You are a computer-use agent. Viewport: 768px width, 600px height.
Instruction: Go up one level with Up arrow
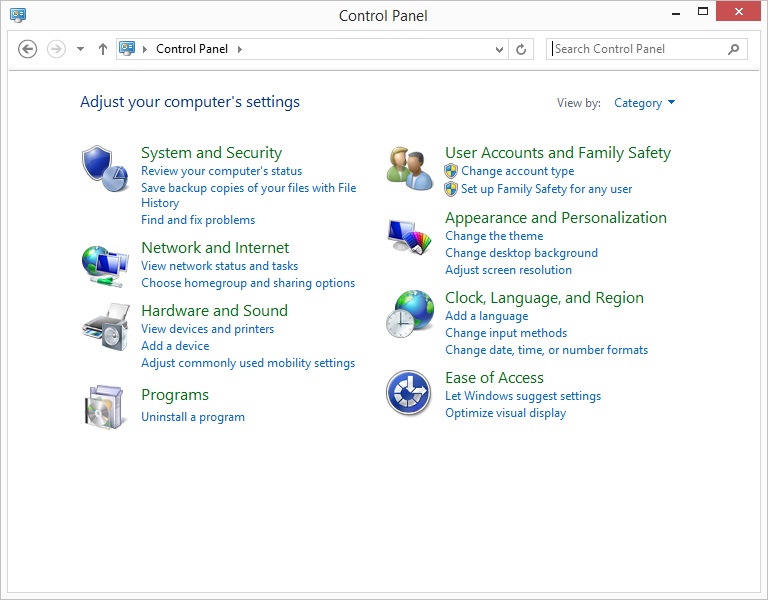[x=102, y=49]
